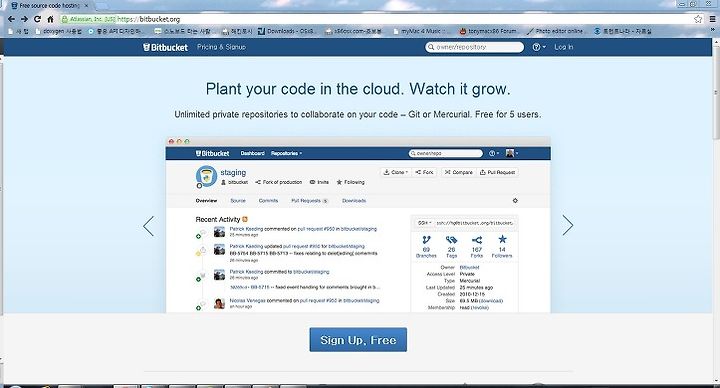
Task: Click the magnifier icon in the search box
Action: coord(431,47)
